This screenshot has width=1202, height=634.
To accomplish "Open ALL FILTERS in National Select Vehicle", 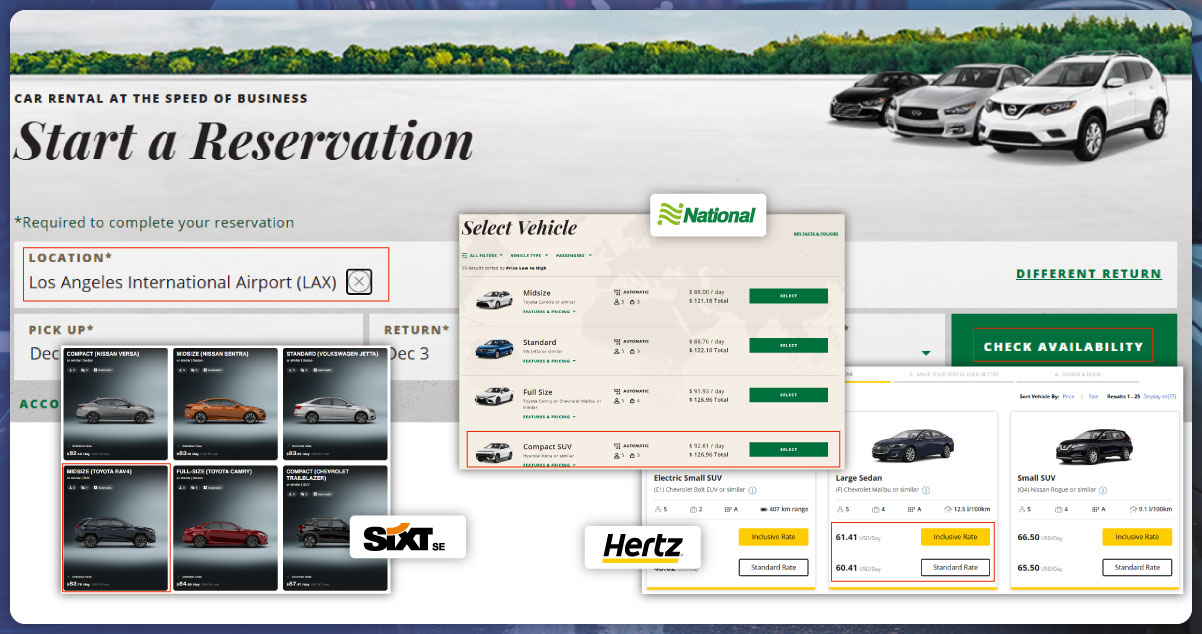I will point(481,255).
